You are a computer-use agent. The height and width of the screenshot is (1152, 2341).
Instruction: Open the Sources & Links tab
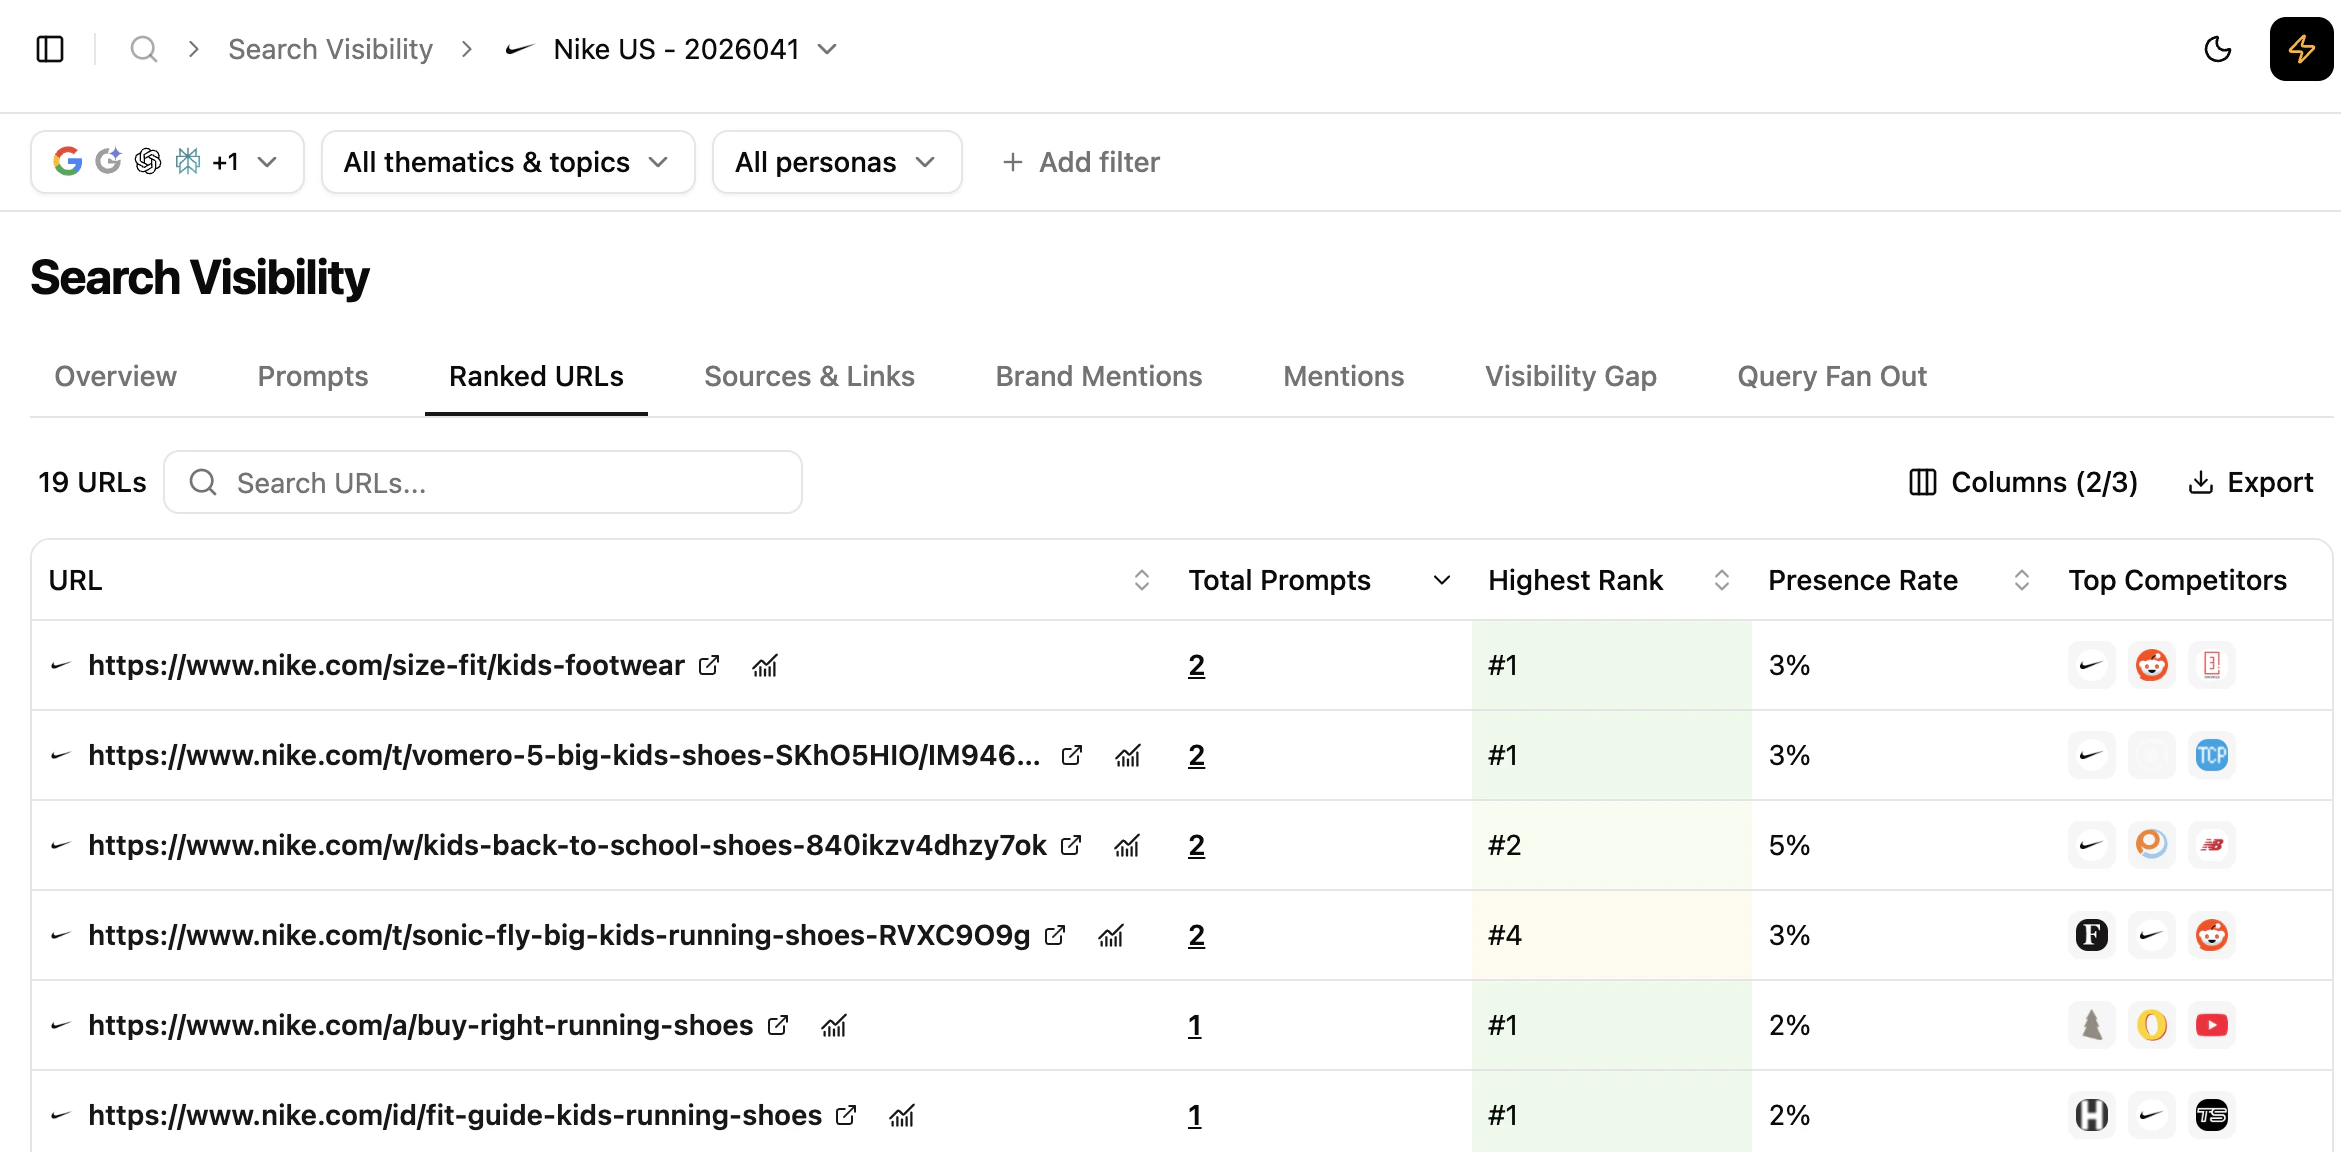click(x=809, y=376)
